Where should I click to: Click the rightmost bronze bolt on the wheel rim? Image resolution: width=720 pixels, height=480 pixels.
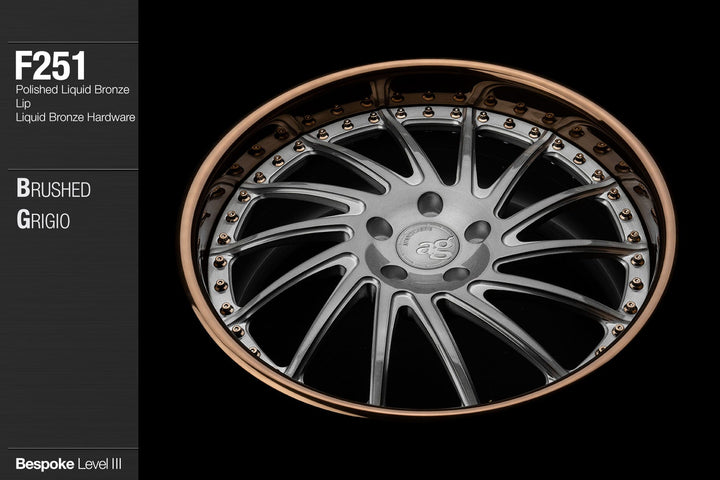637,260
